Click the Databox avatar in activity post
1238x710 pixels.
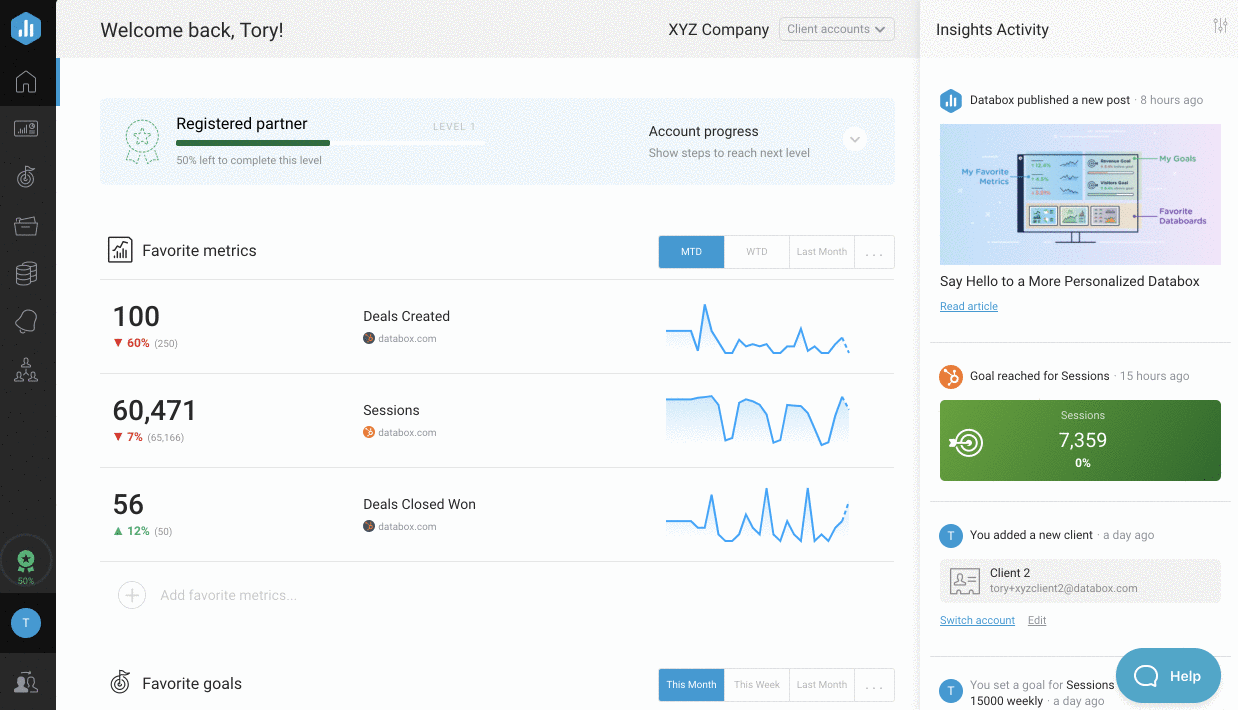950,100
